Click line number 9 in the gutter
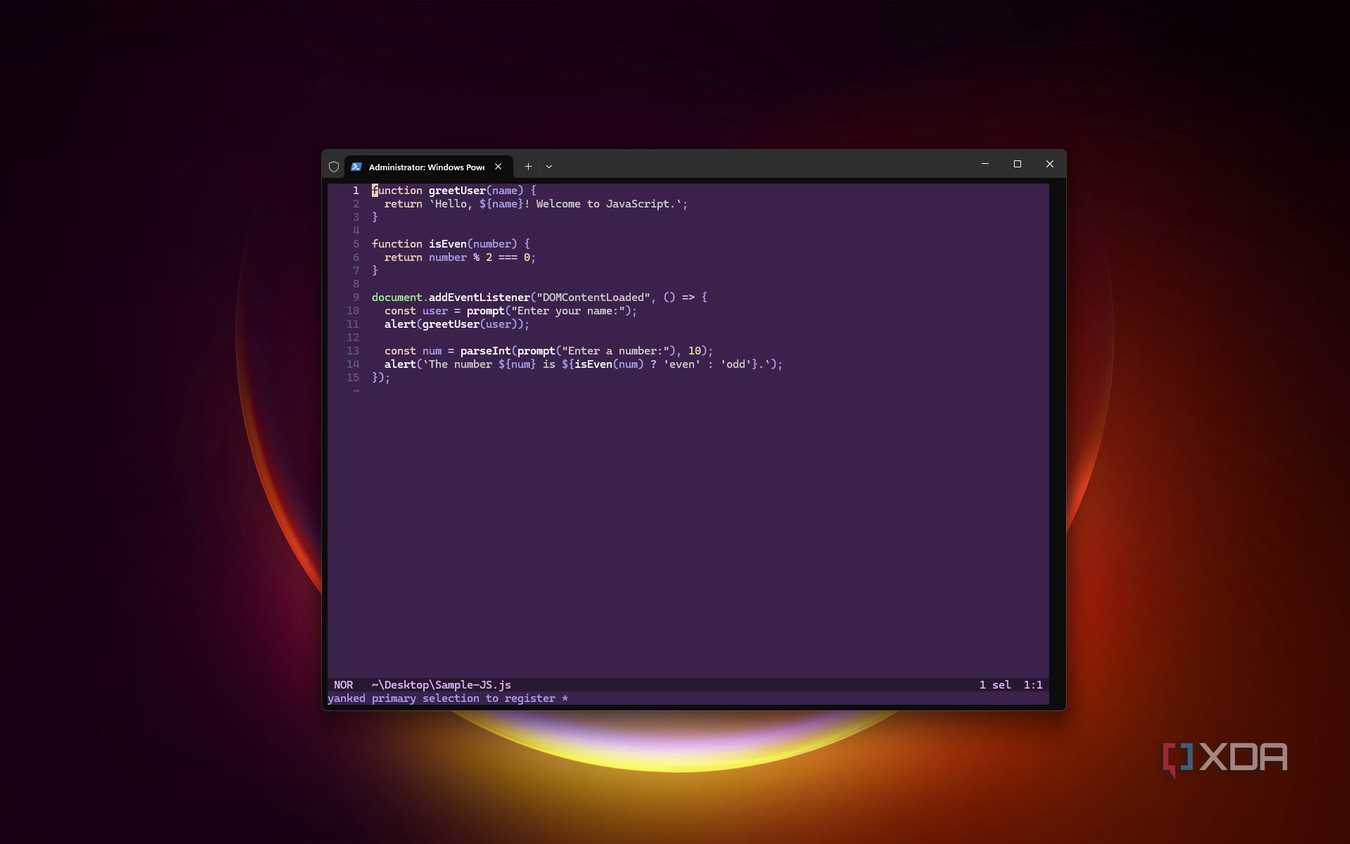This screenshot has height=844, width=1350. [x=355, y=297]
